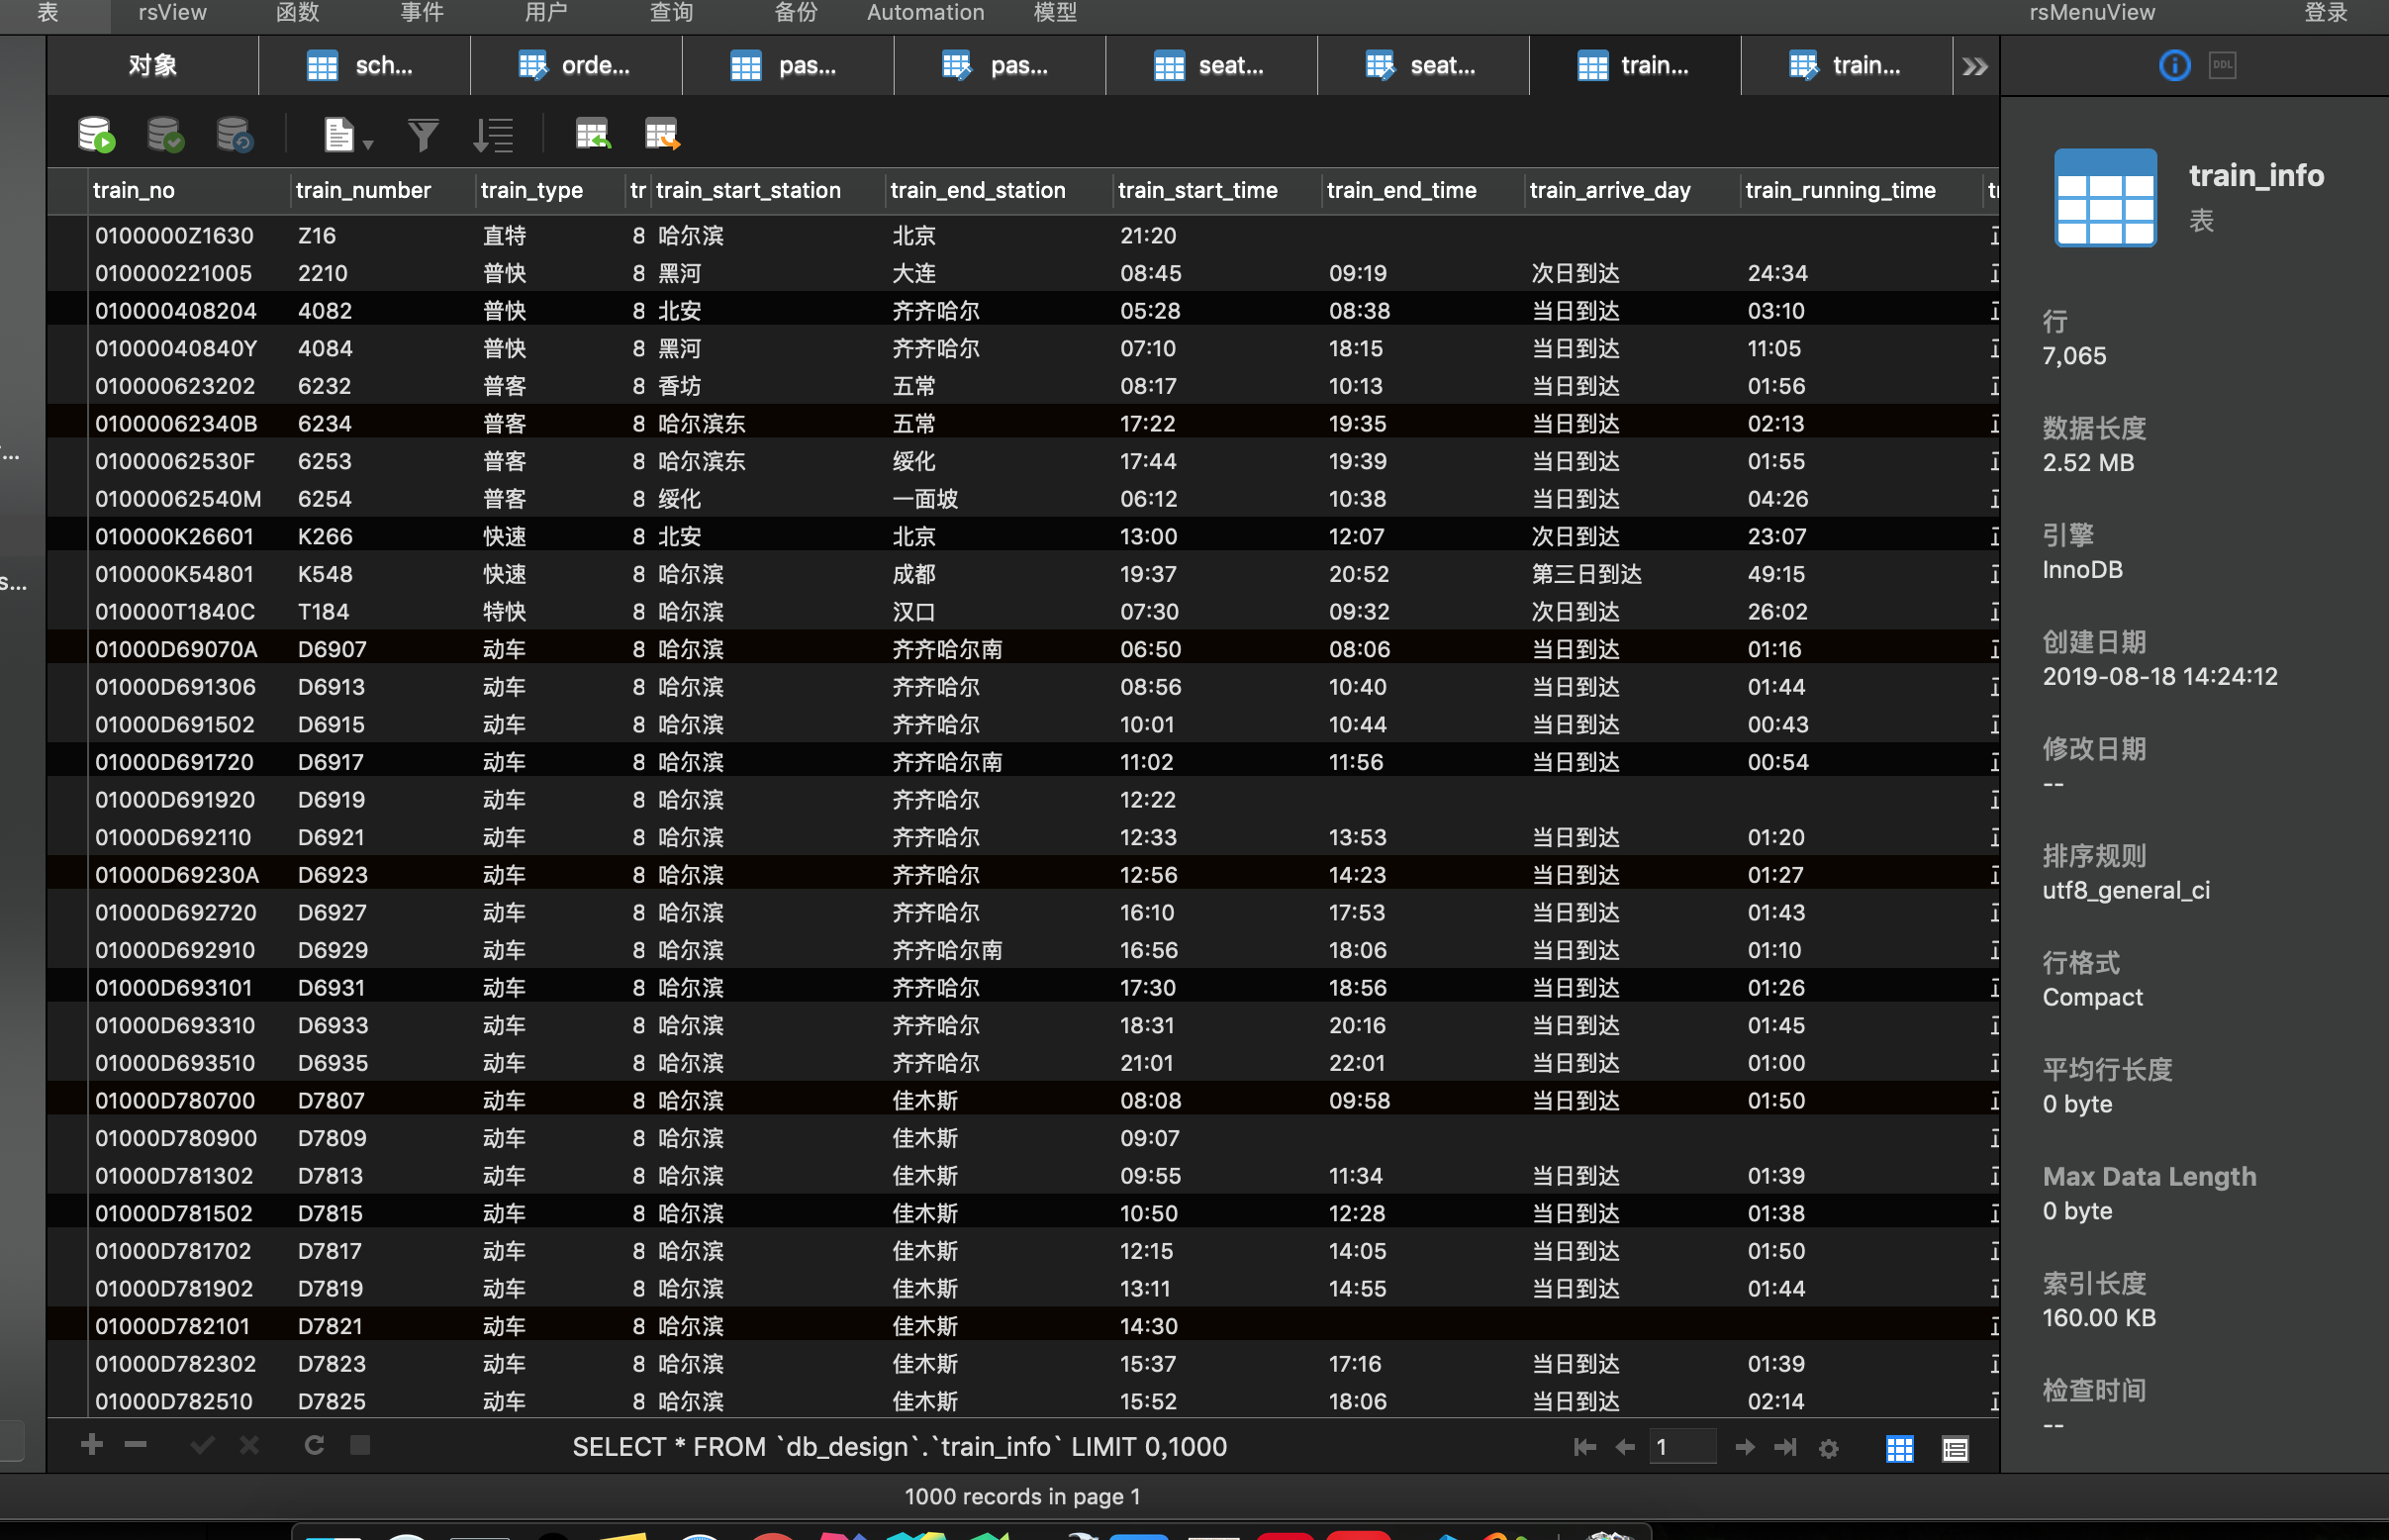Image resolution: width=2389 pixels, height=1540 pixels.
Task: Go to the last page
Action: point(1786,1448)
